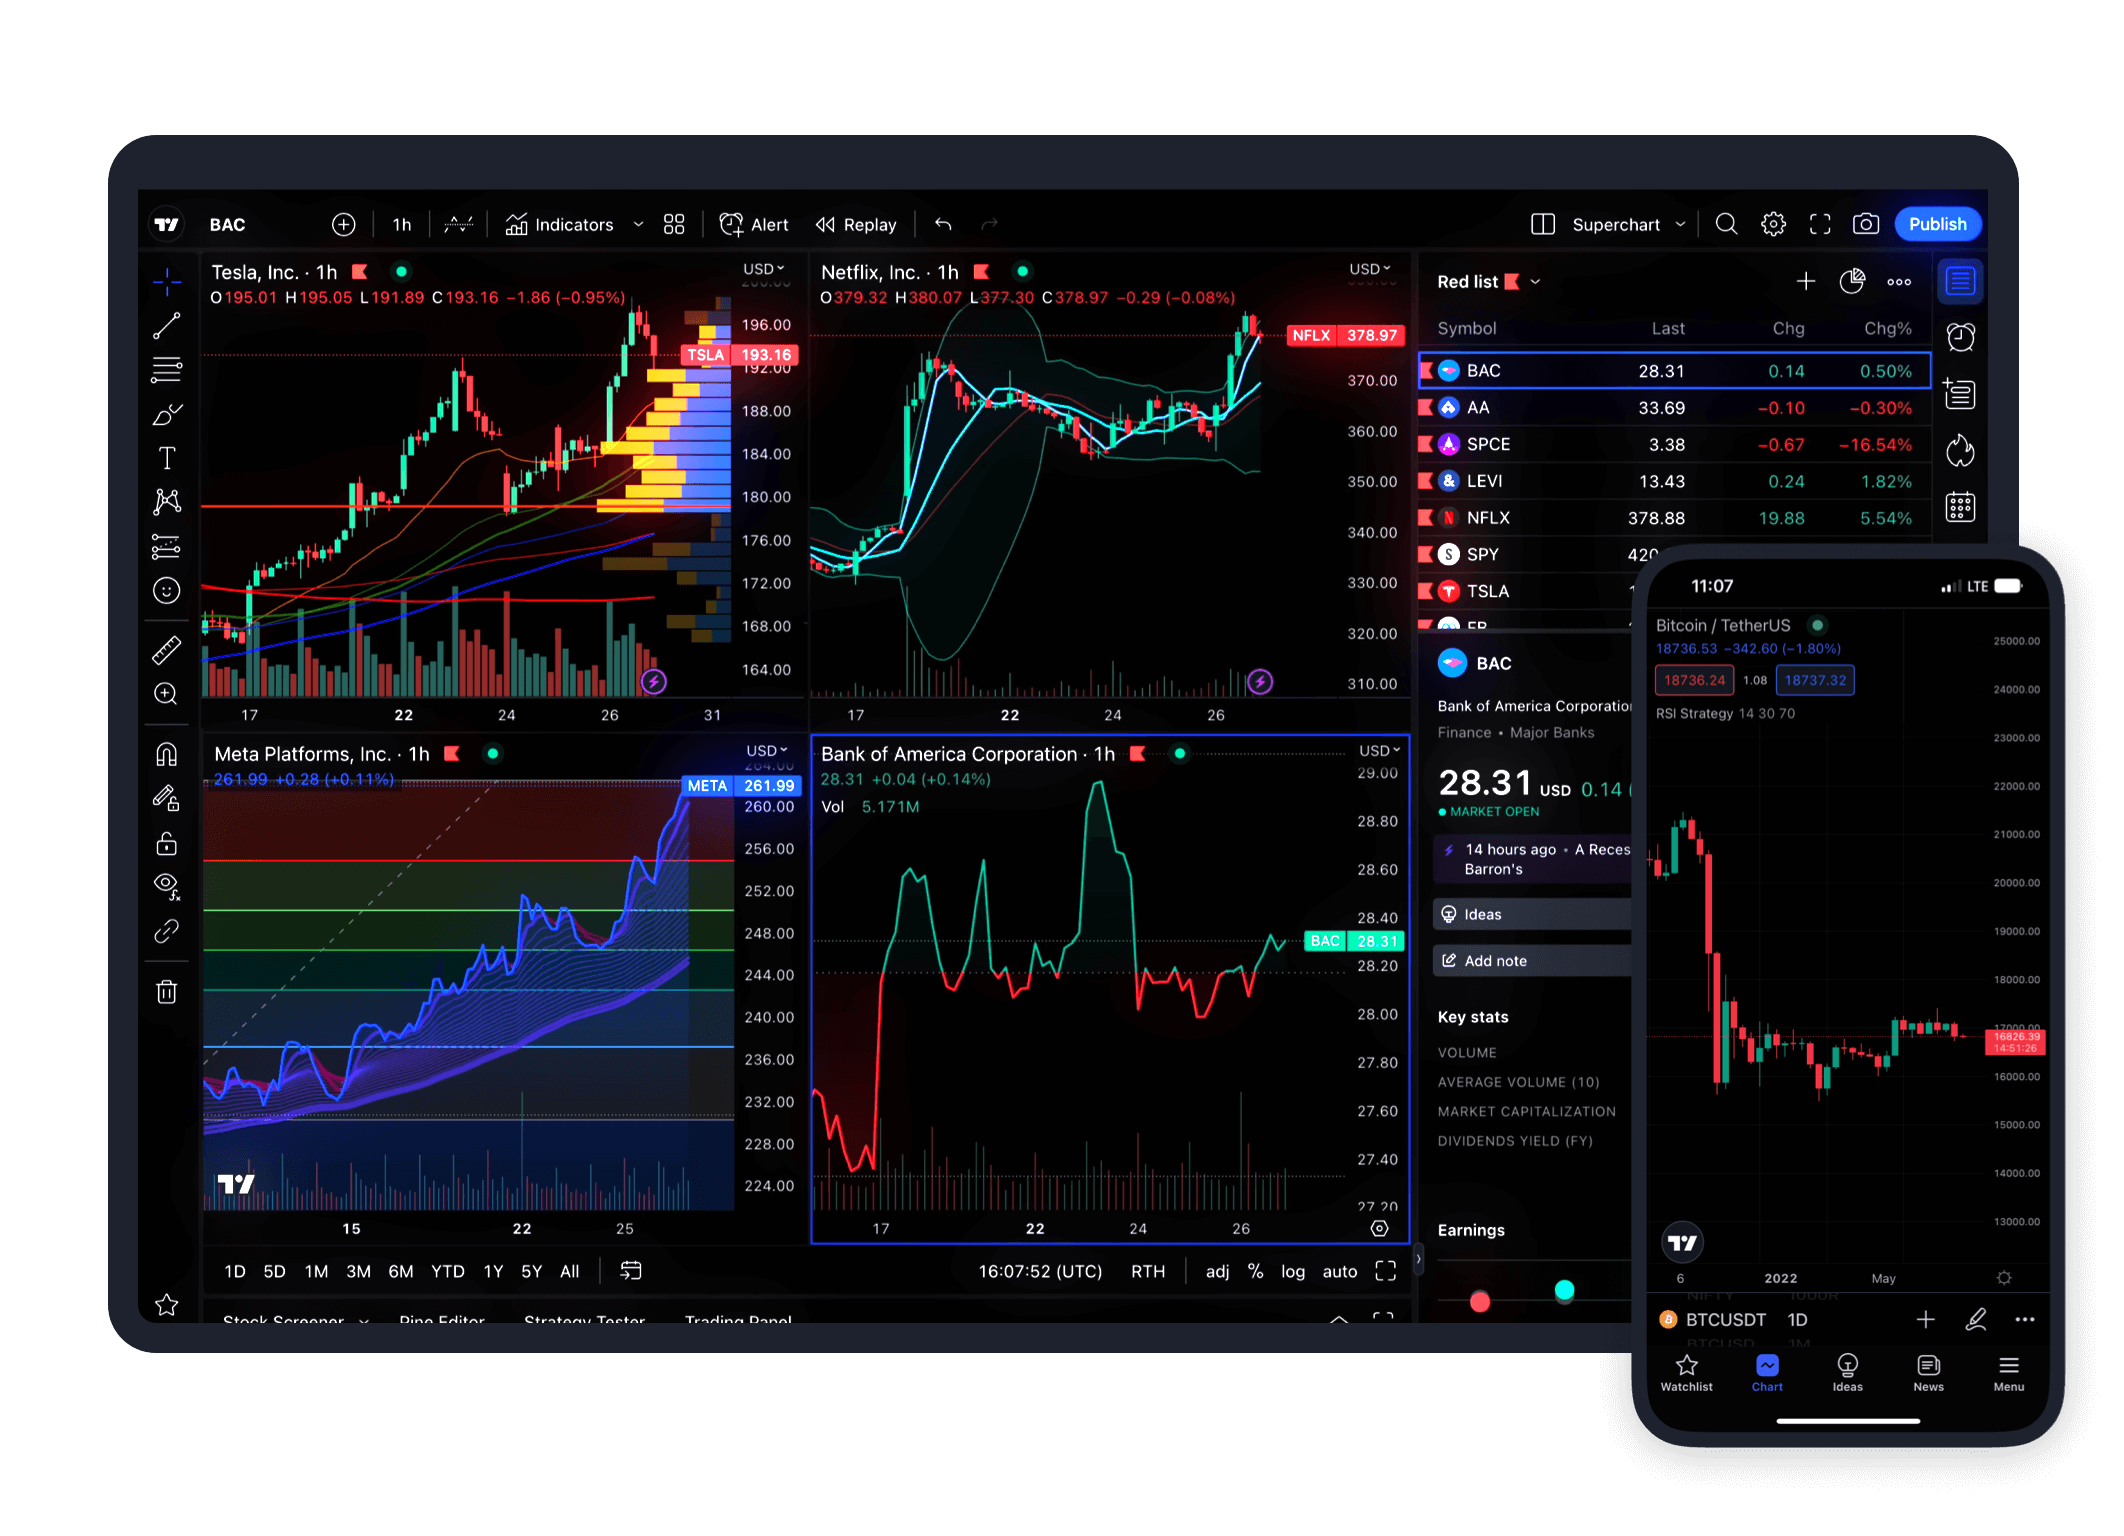Select the trend line tool

167,327
